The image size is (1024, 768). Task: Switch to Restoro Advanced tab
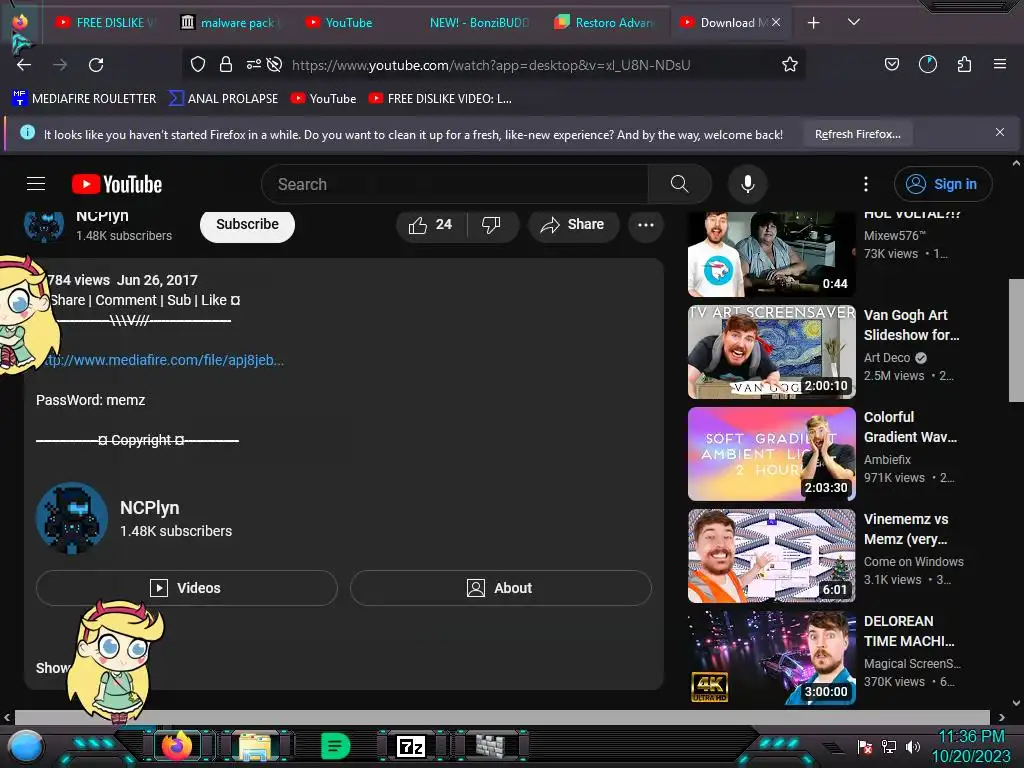603,23
